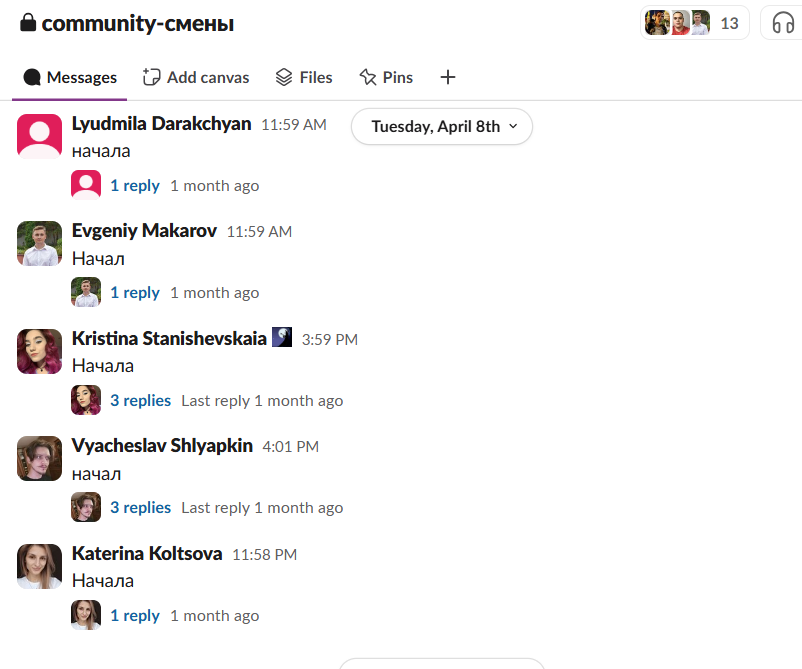Open the 1 reply thread under Lyudmila's message

click(135, 185)
